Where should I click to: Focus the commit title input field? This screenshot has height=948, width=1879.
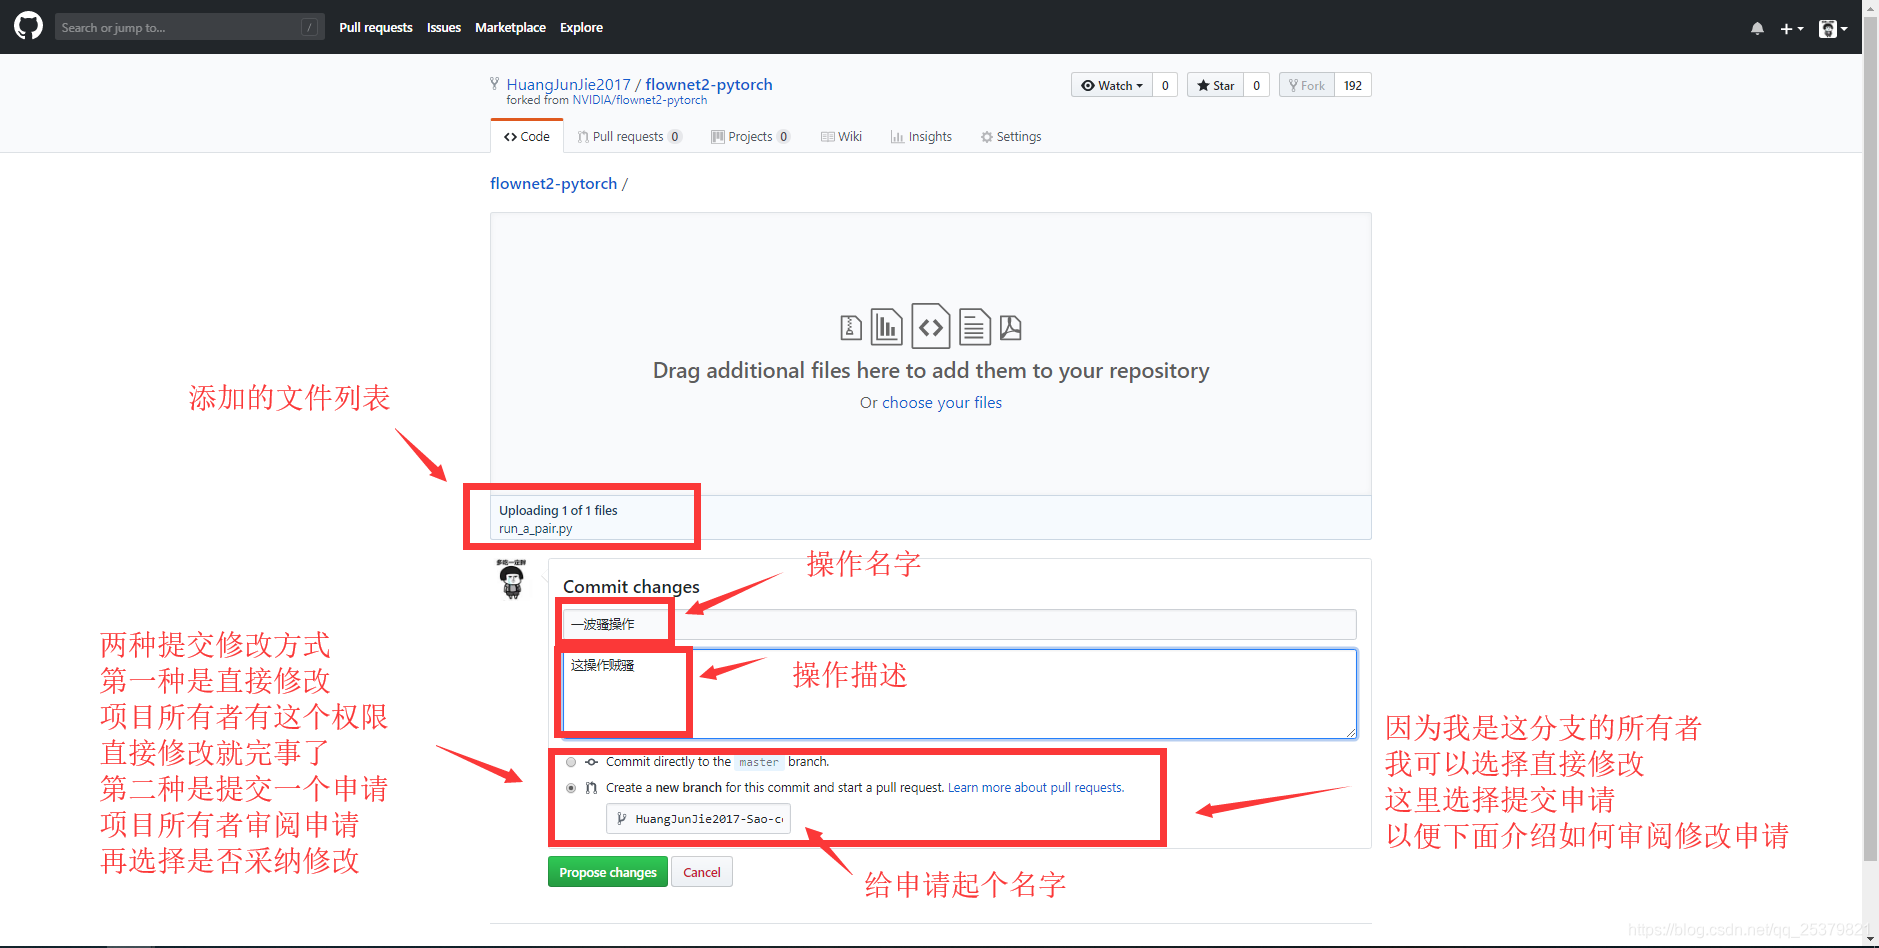tap(959, 624)
